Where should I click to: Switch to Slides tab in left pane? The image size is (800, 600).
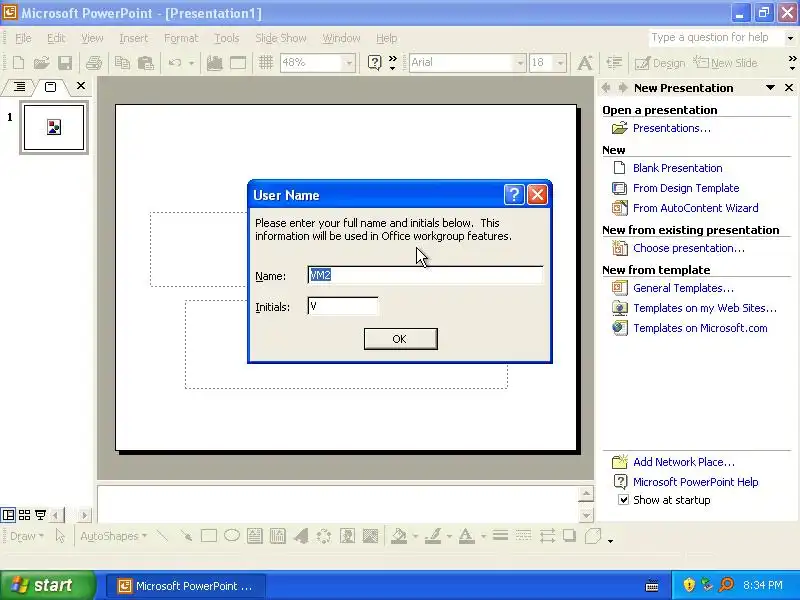(x=50, y=87)
